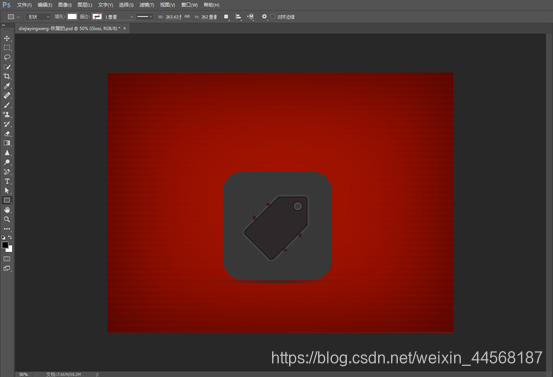Select the Rectangular Marquee tool

pyautogui.click(x=7, y=48)
